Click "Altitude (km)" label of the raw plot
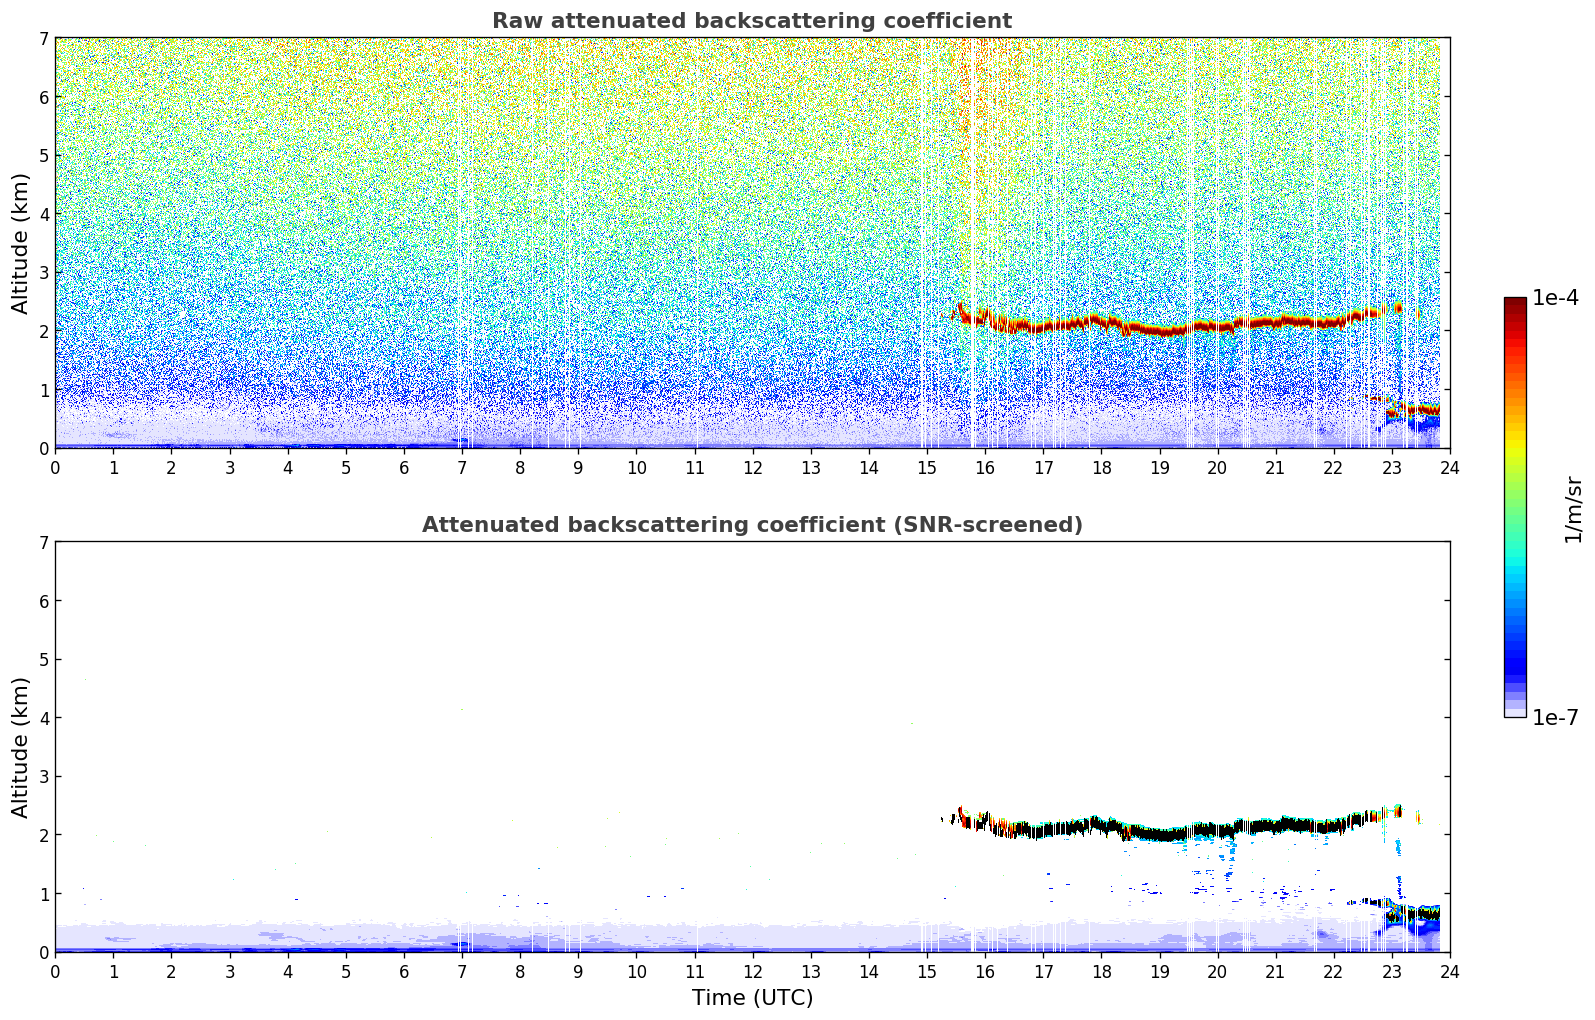Screen dimensions: 1595x1020 pyautogui.click(x=21, y=243)
